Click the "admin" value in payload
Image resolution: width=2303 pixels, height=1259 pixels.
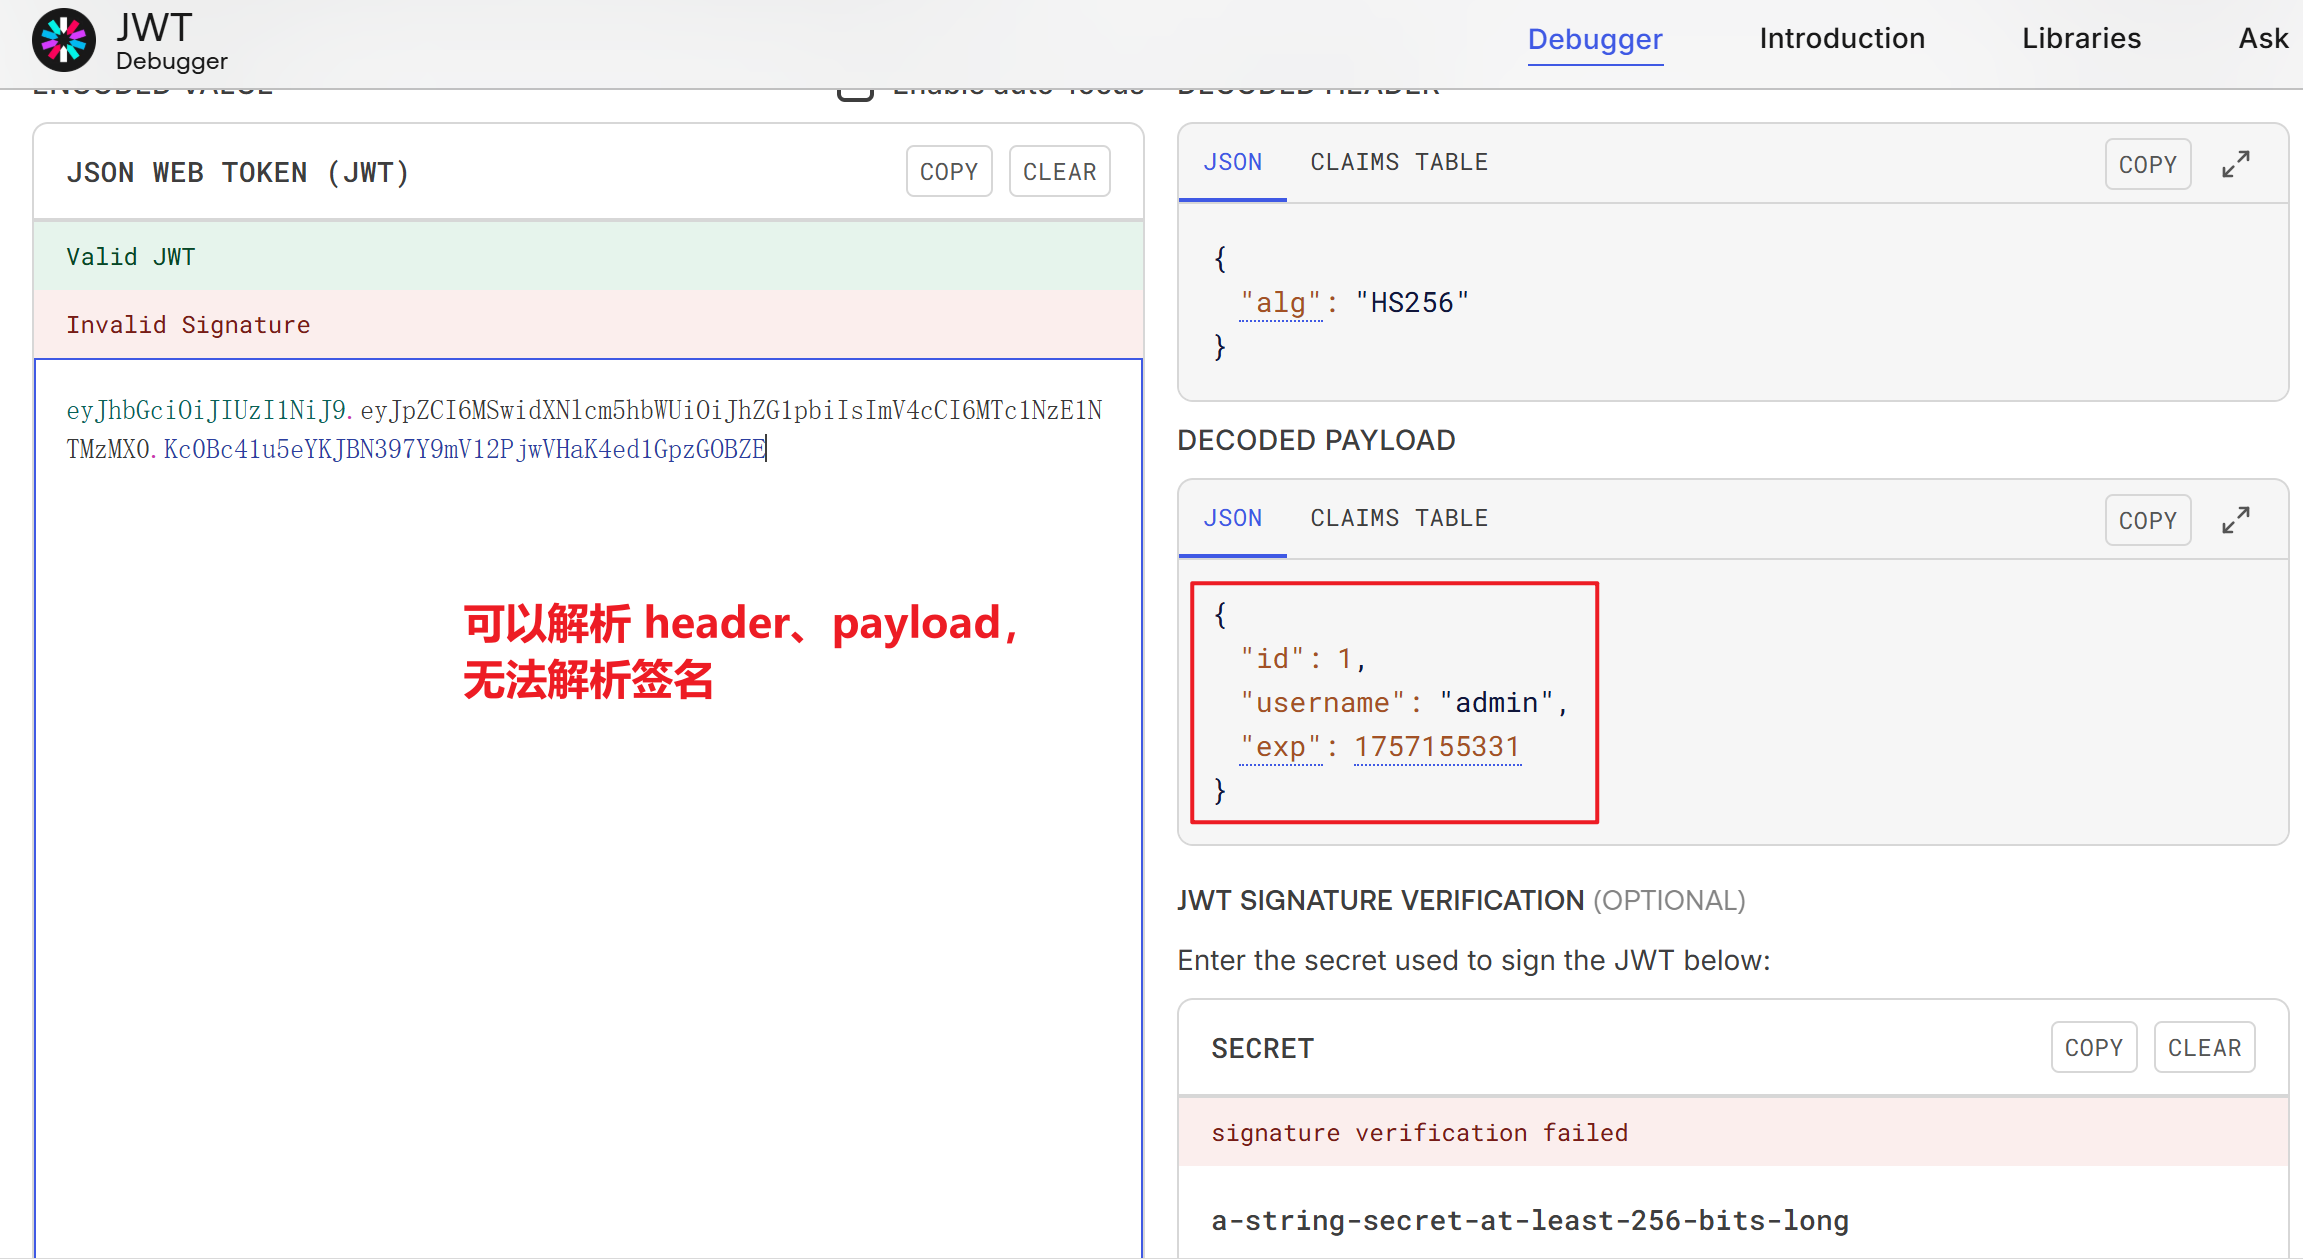tap(1496, 703)
